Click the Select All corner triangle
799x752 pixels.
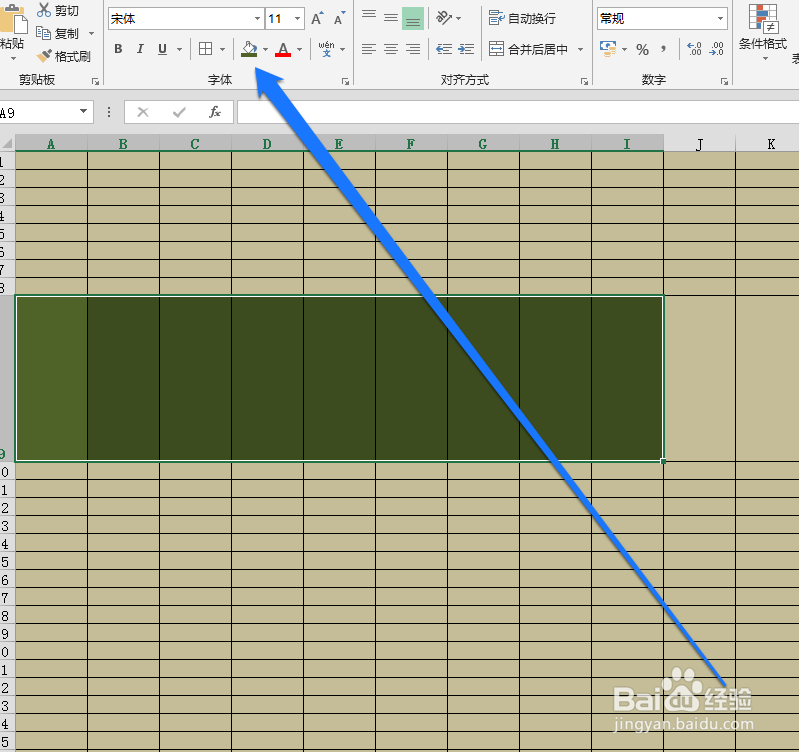point(7,143)
